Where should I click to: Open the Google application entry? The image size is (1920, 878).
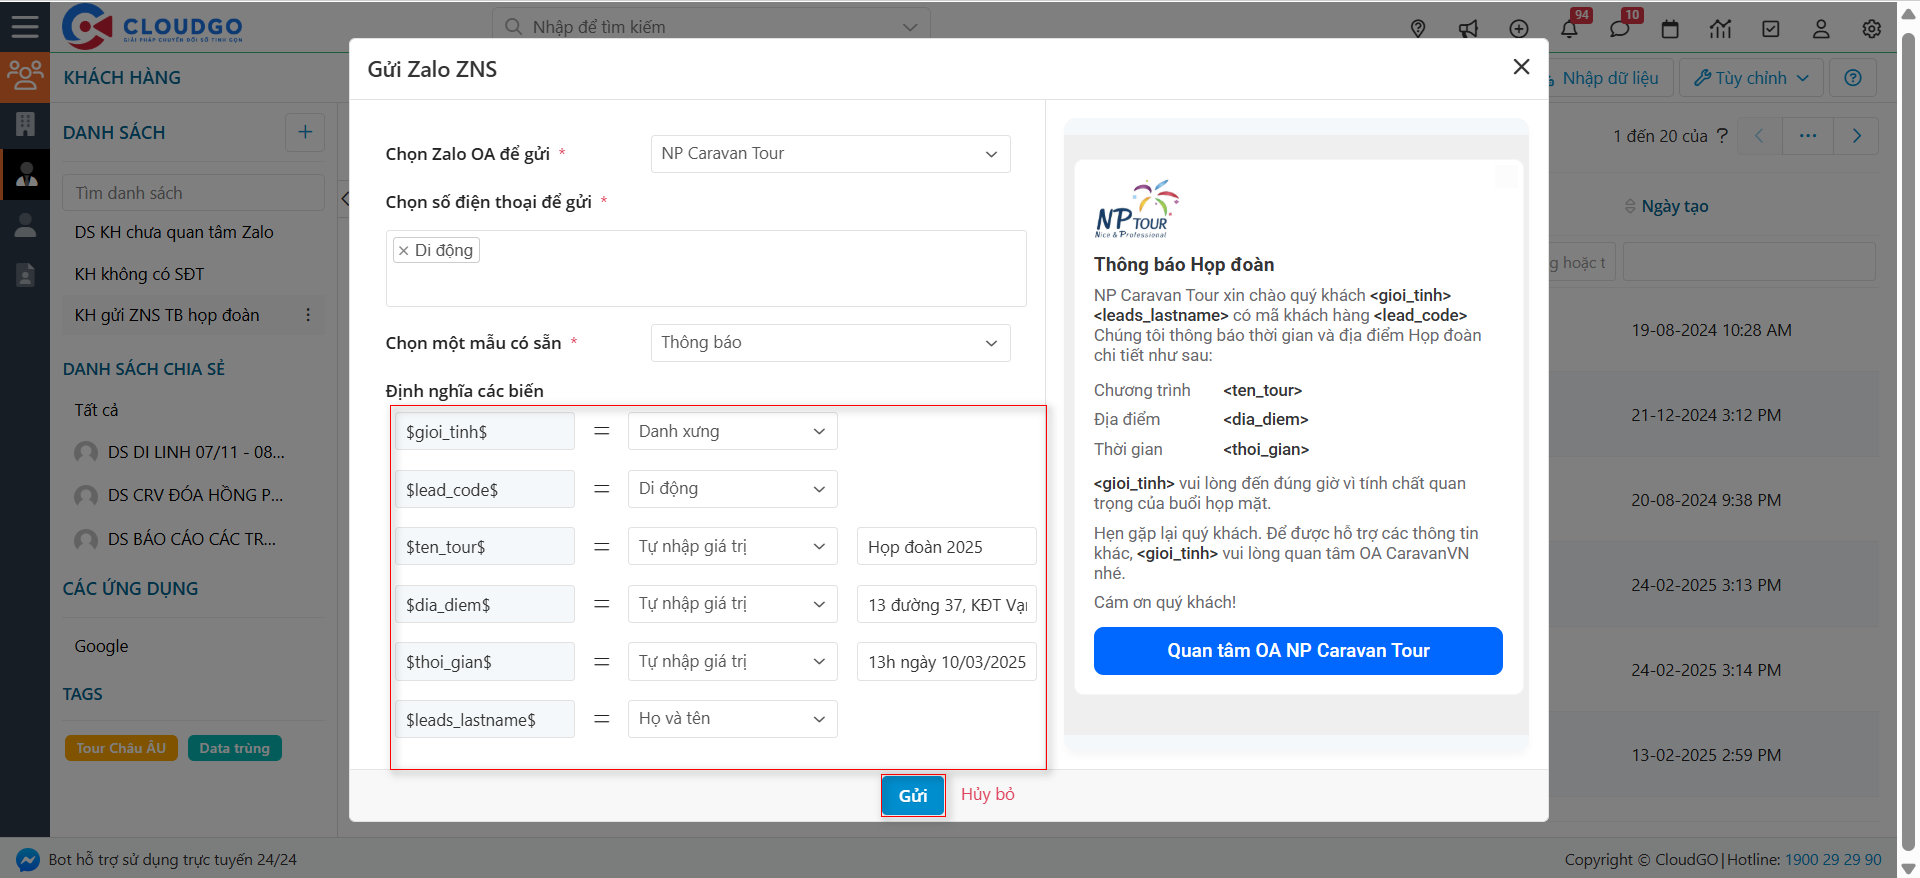click(101, 646)
